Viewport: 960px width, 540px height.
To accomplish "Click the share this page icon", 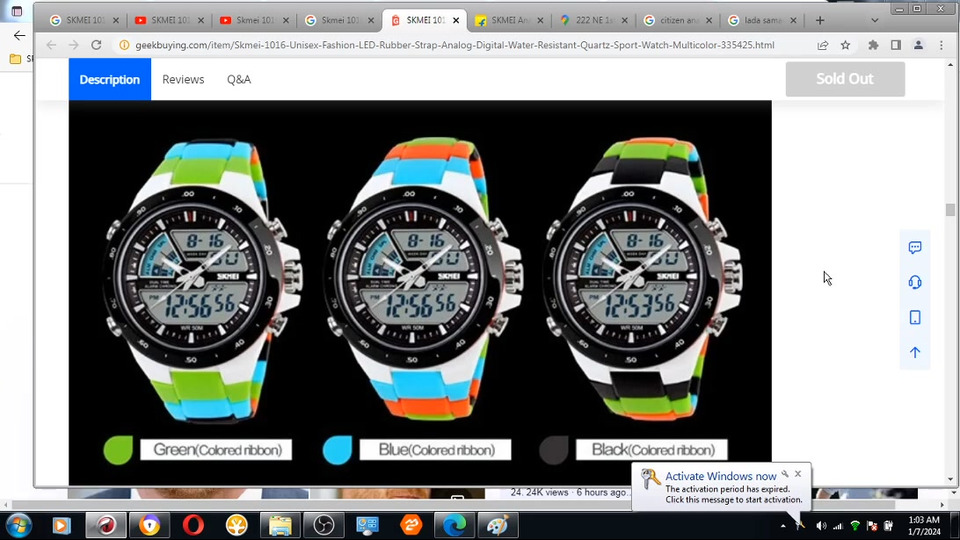I will point(823,45).
